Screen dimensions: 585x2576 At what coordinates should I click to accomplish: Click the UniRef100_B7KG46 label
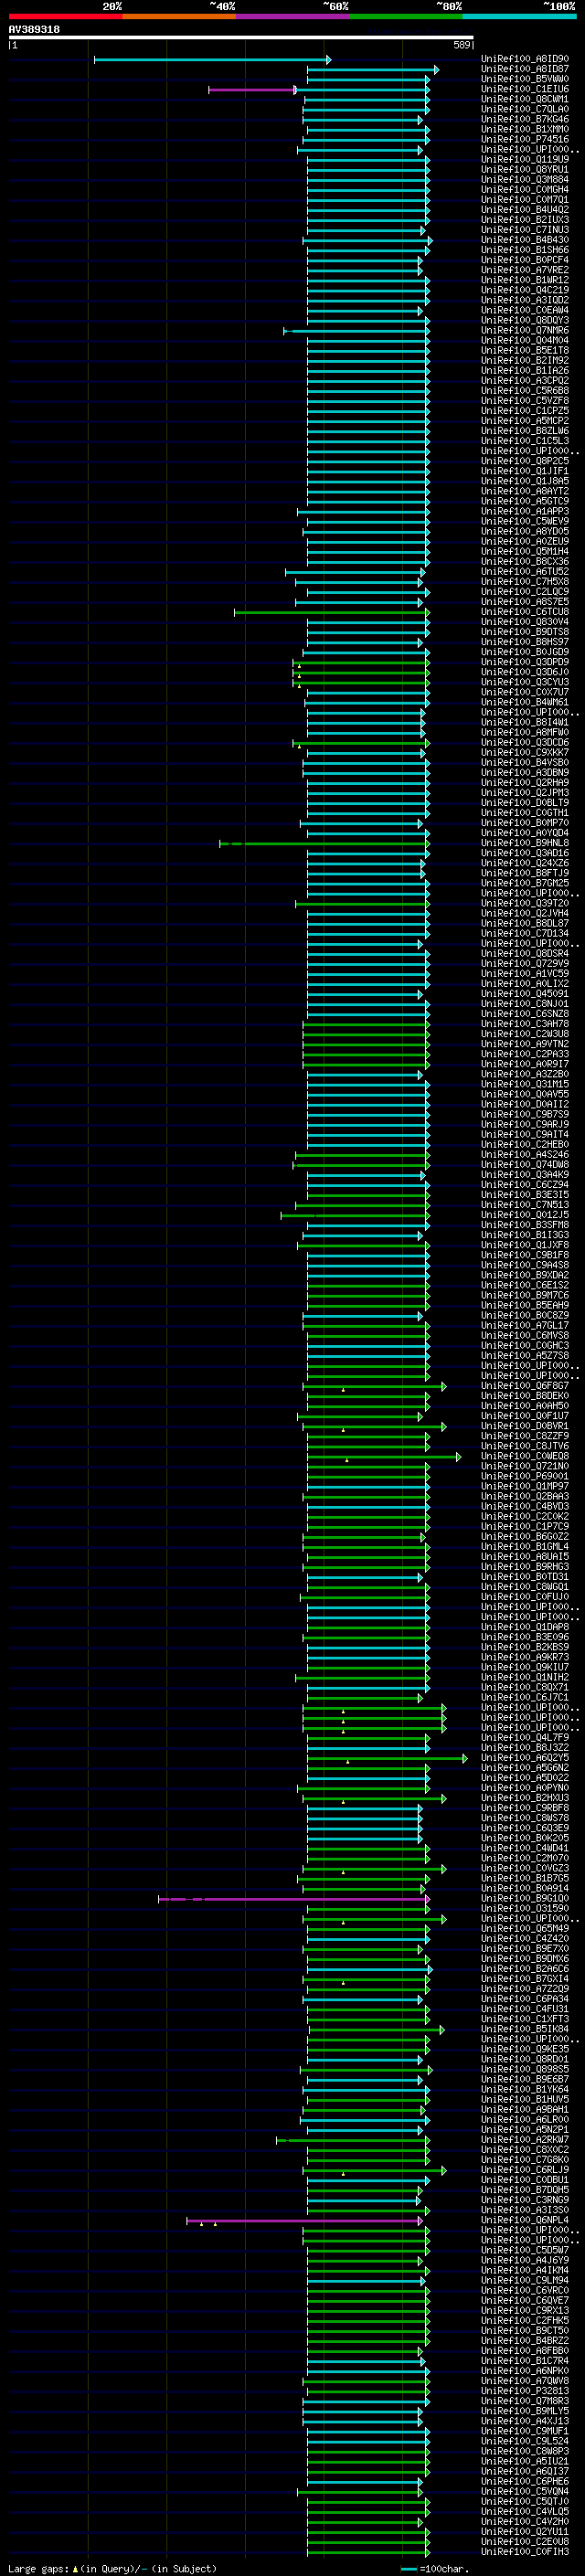point(525,119)
